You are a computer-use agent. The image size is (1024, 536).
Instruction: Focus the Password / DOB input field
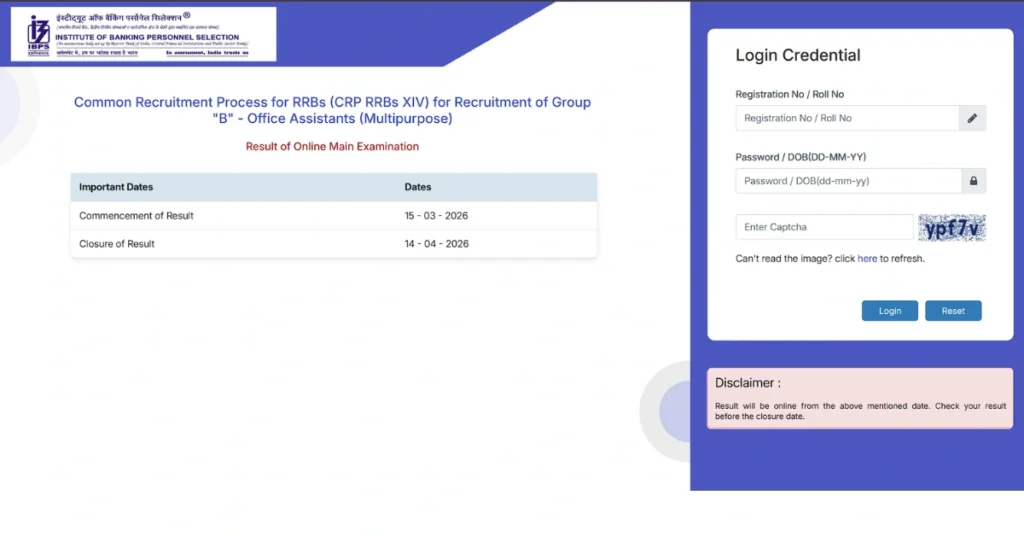point(848,181)
